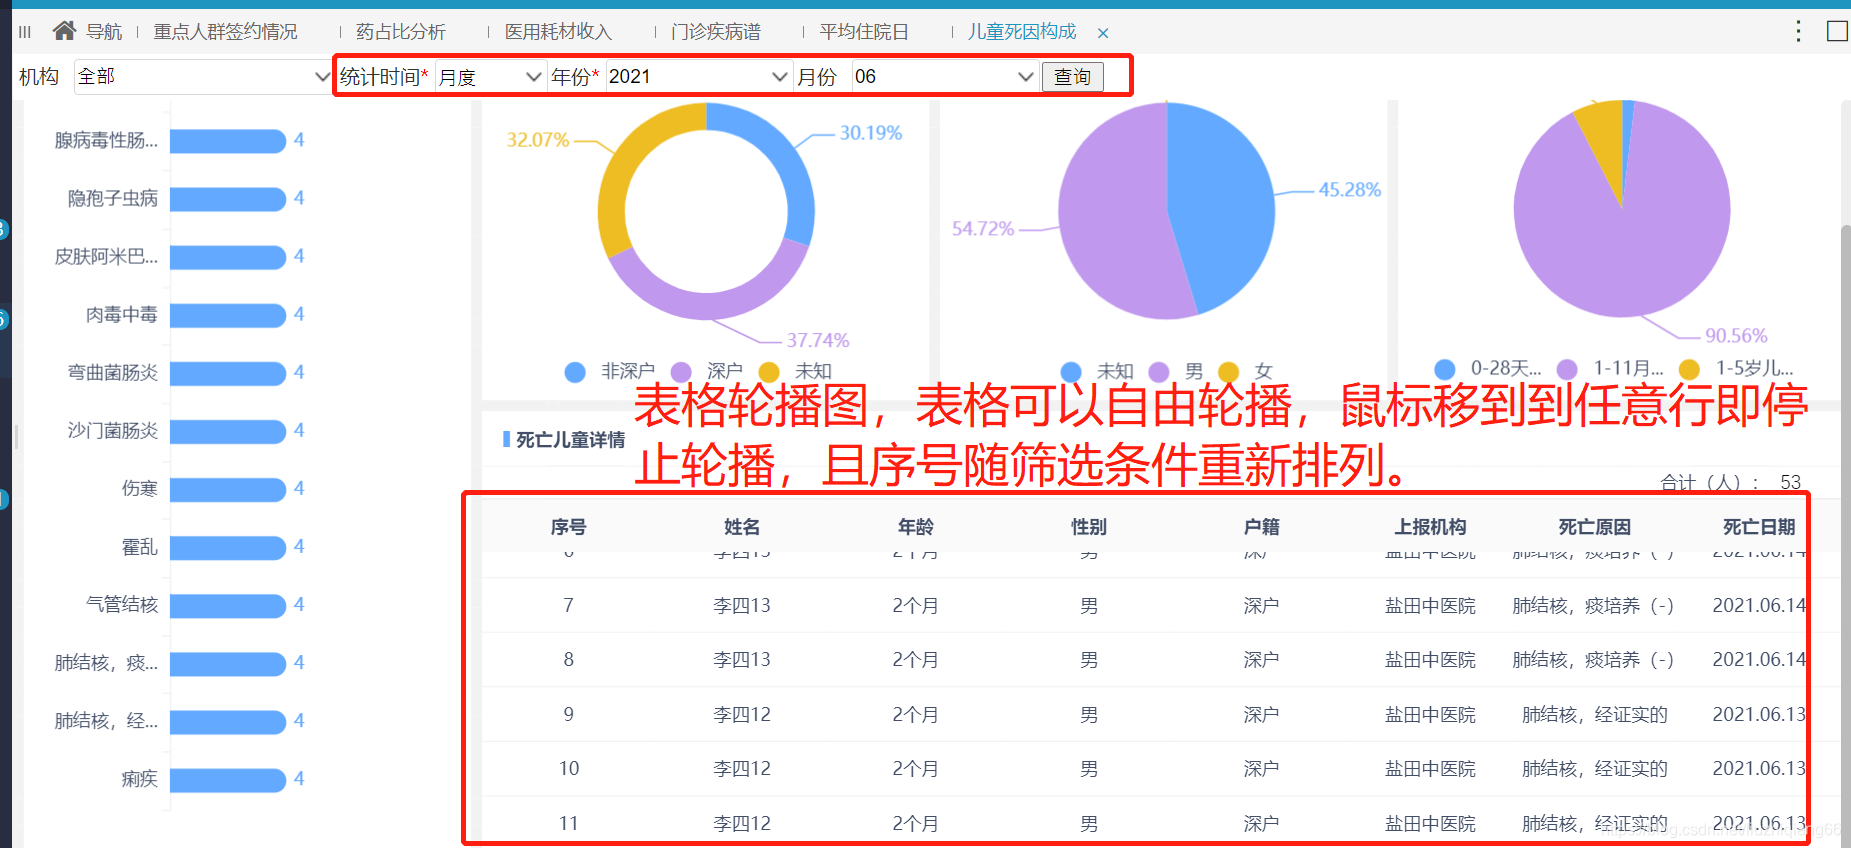Click the 死亡儿童详情 section title

[570, 440]
